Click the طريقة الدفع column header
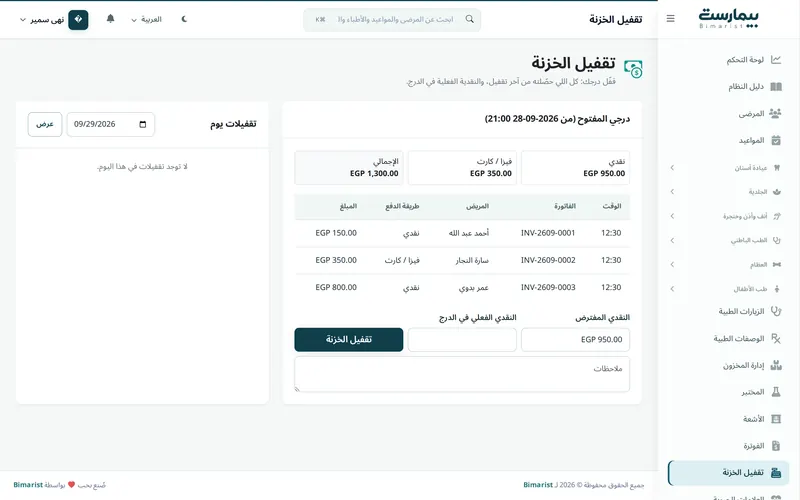This screenshot has height=500, width=800. click(402, 206)
